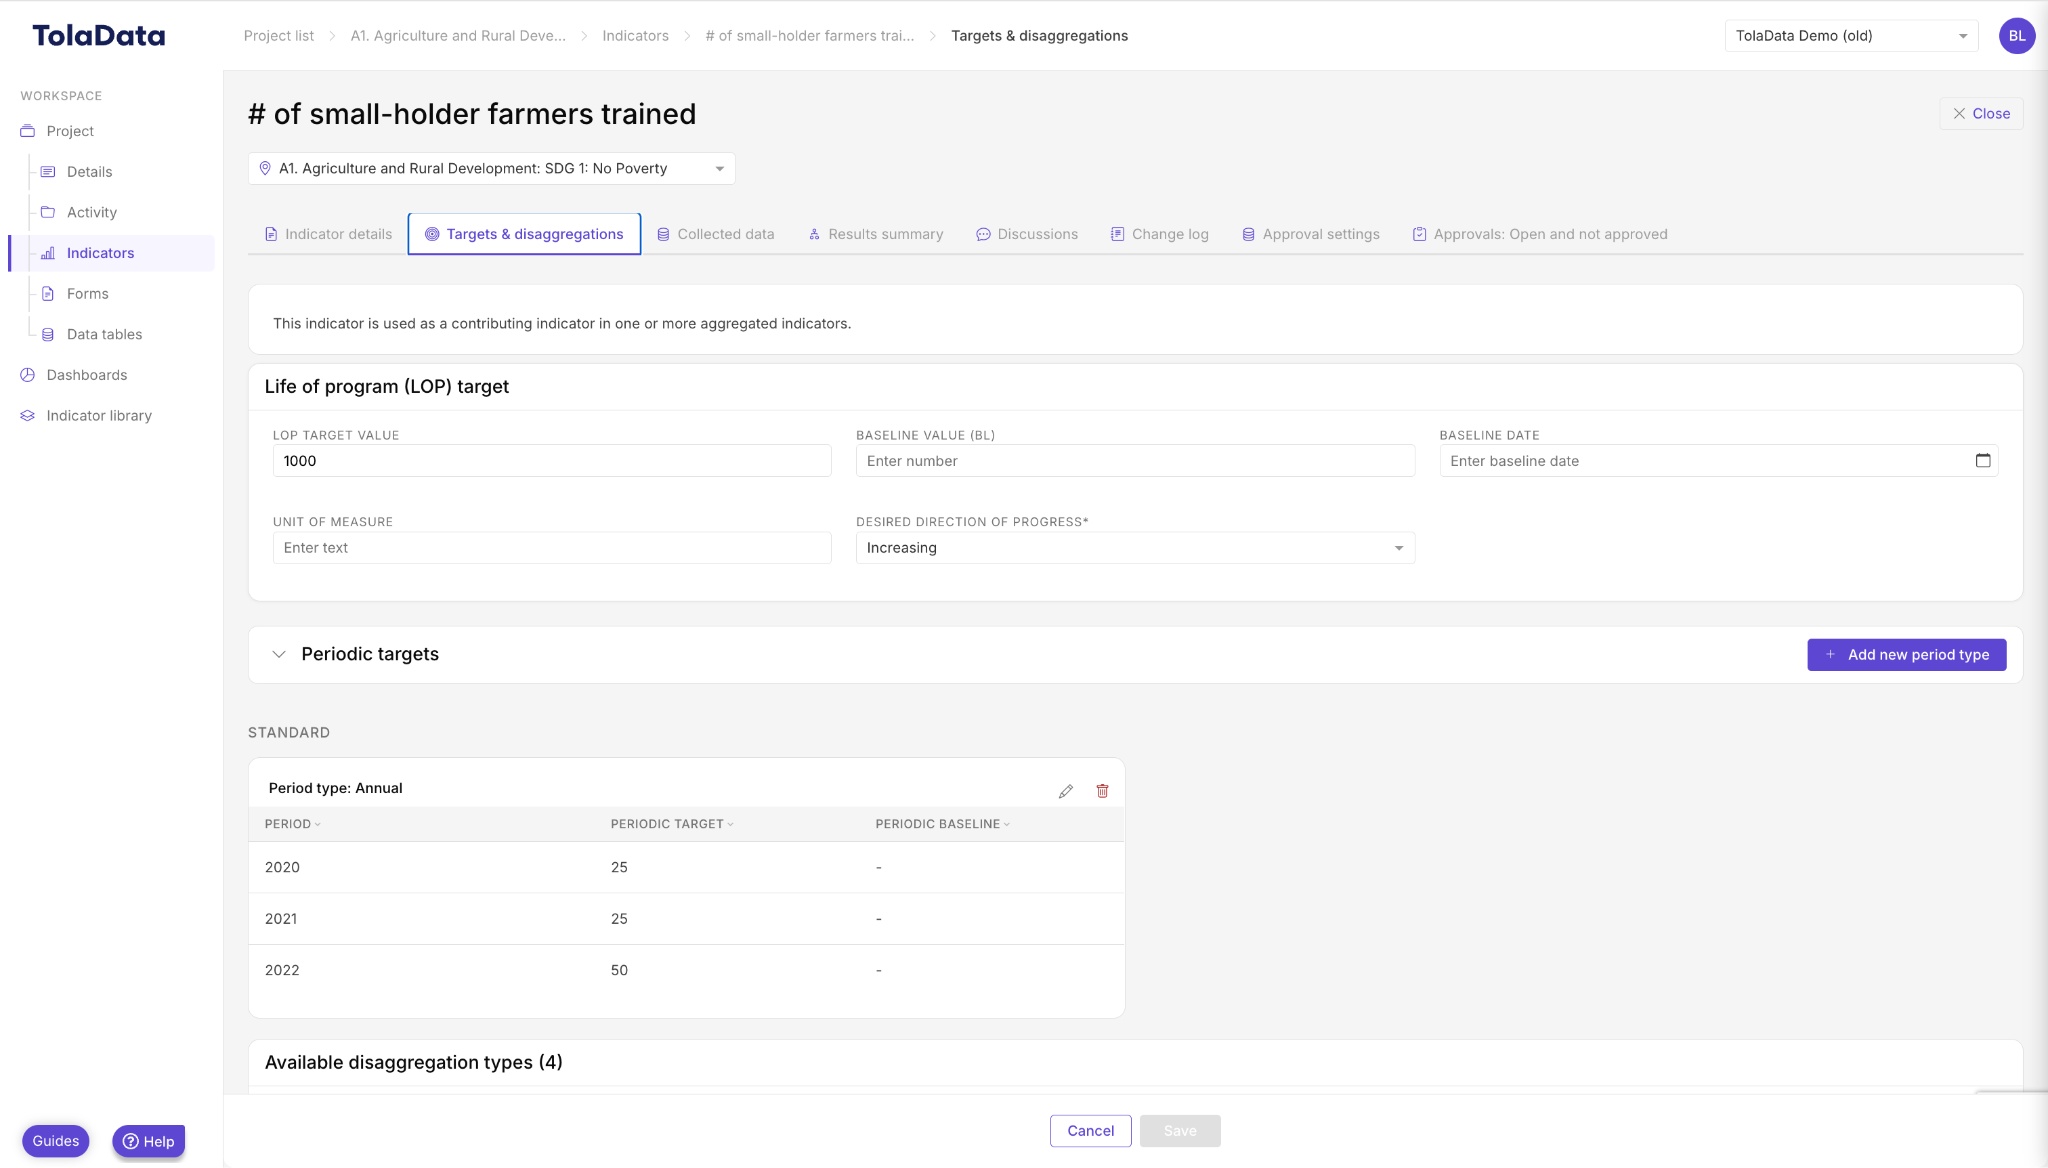This screenshot has width=2048, height=1168.
Task: Sort by PERIODIC TARGET column header
Action: click(x=672, y=824)
